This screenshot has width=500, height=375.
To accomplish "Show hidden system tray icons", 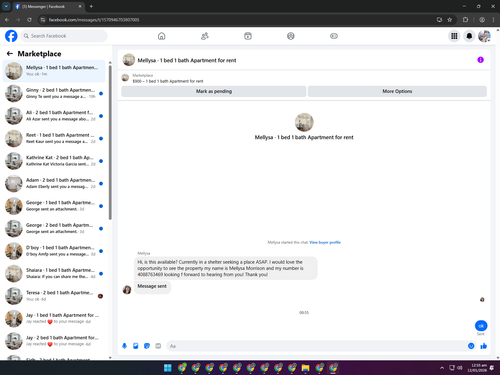I will [442, 368].
